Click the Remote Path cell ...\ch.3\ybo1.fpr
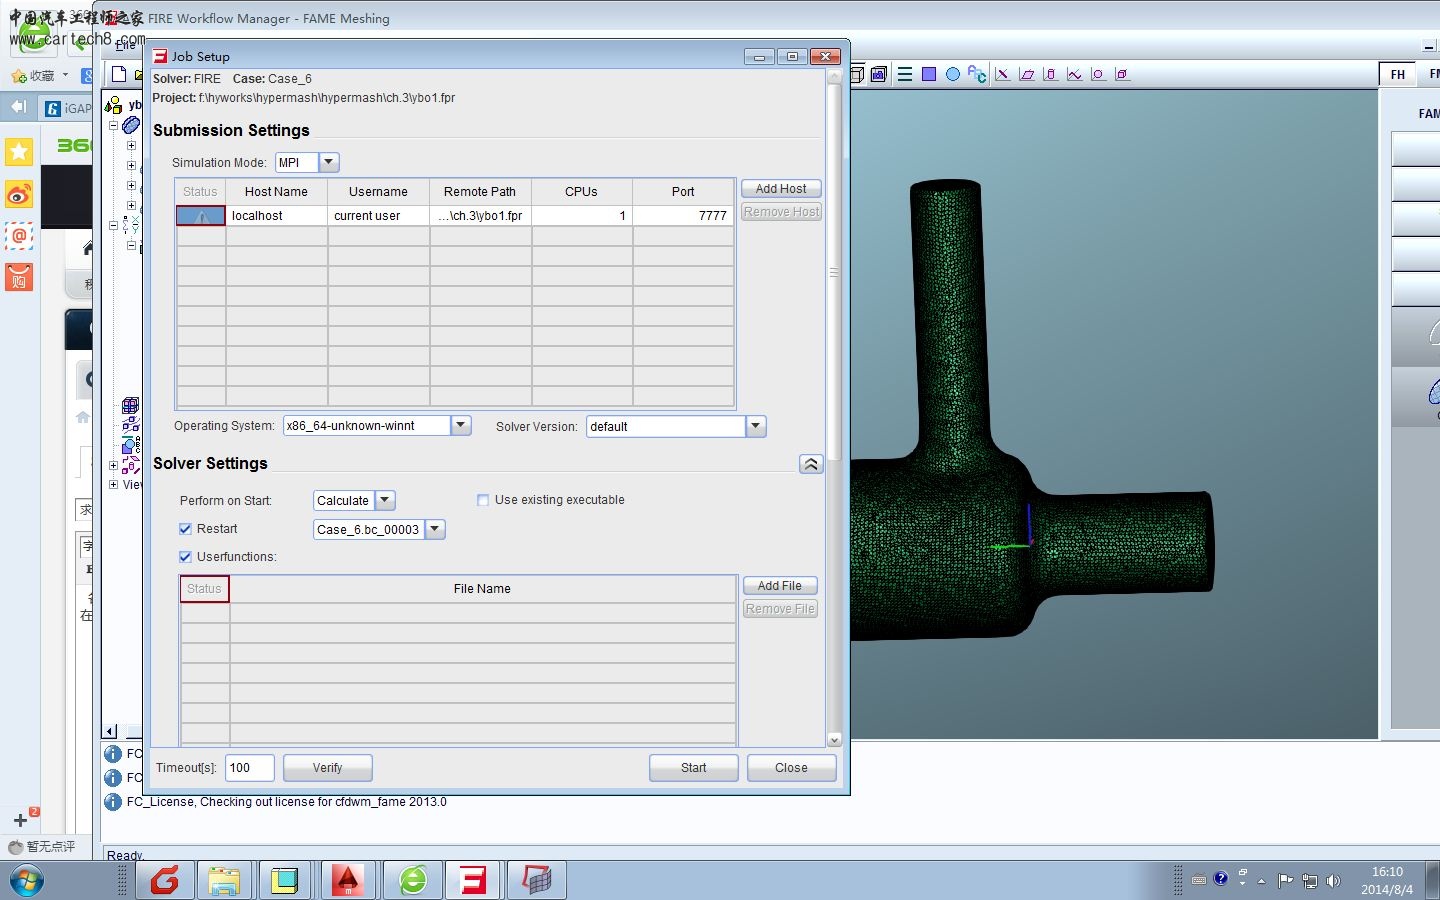Image resolution: width=1440 pixels, height=900 pixels. click(x=480, y=216)
